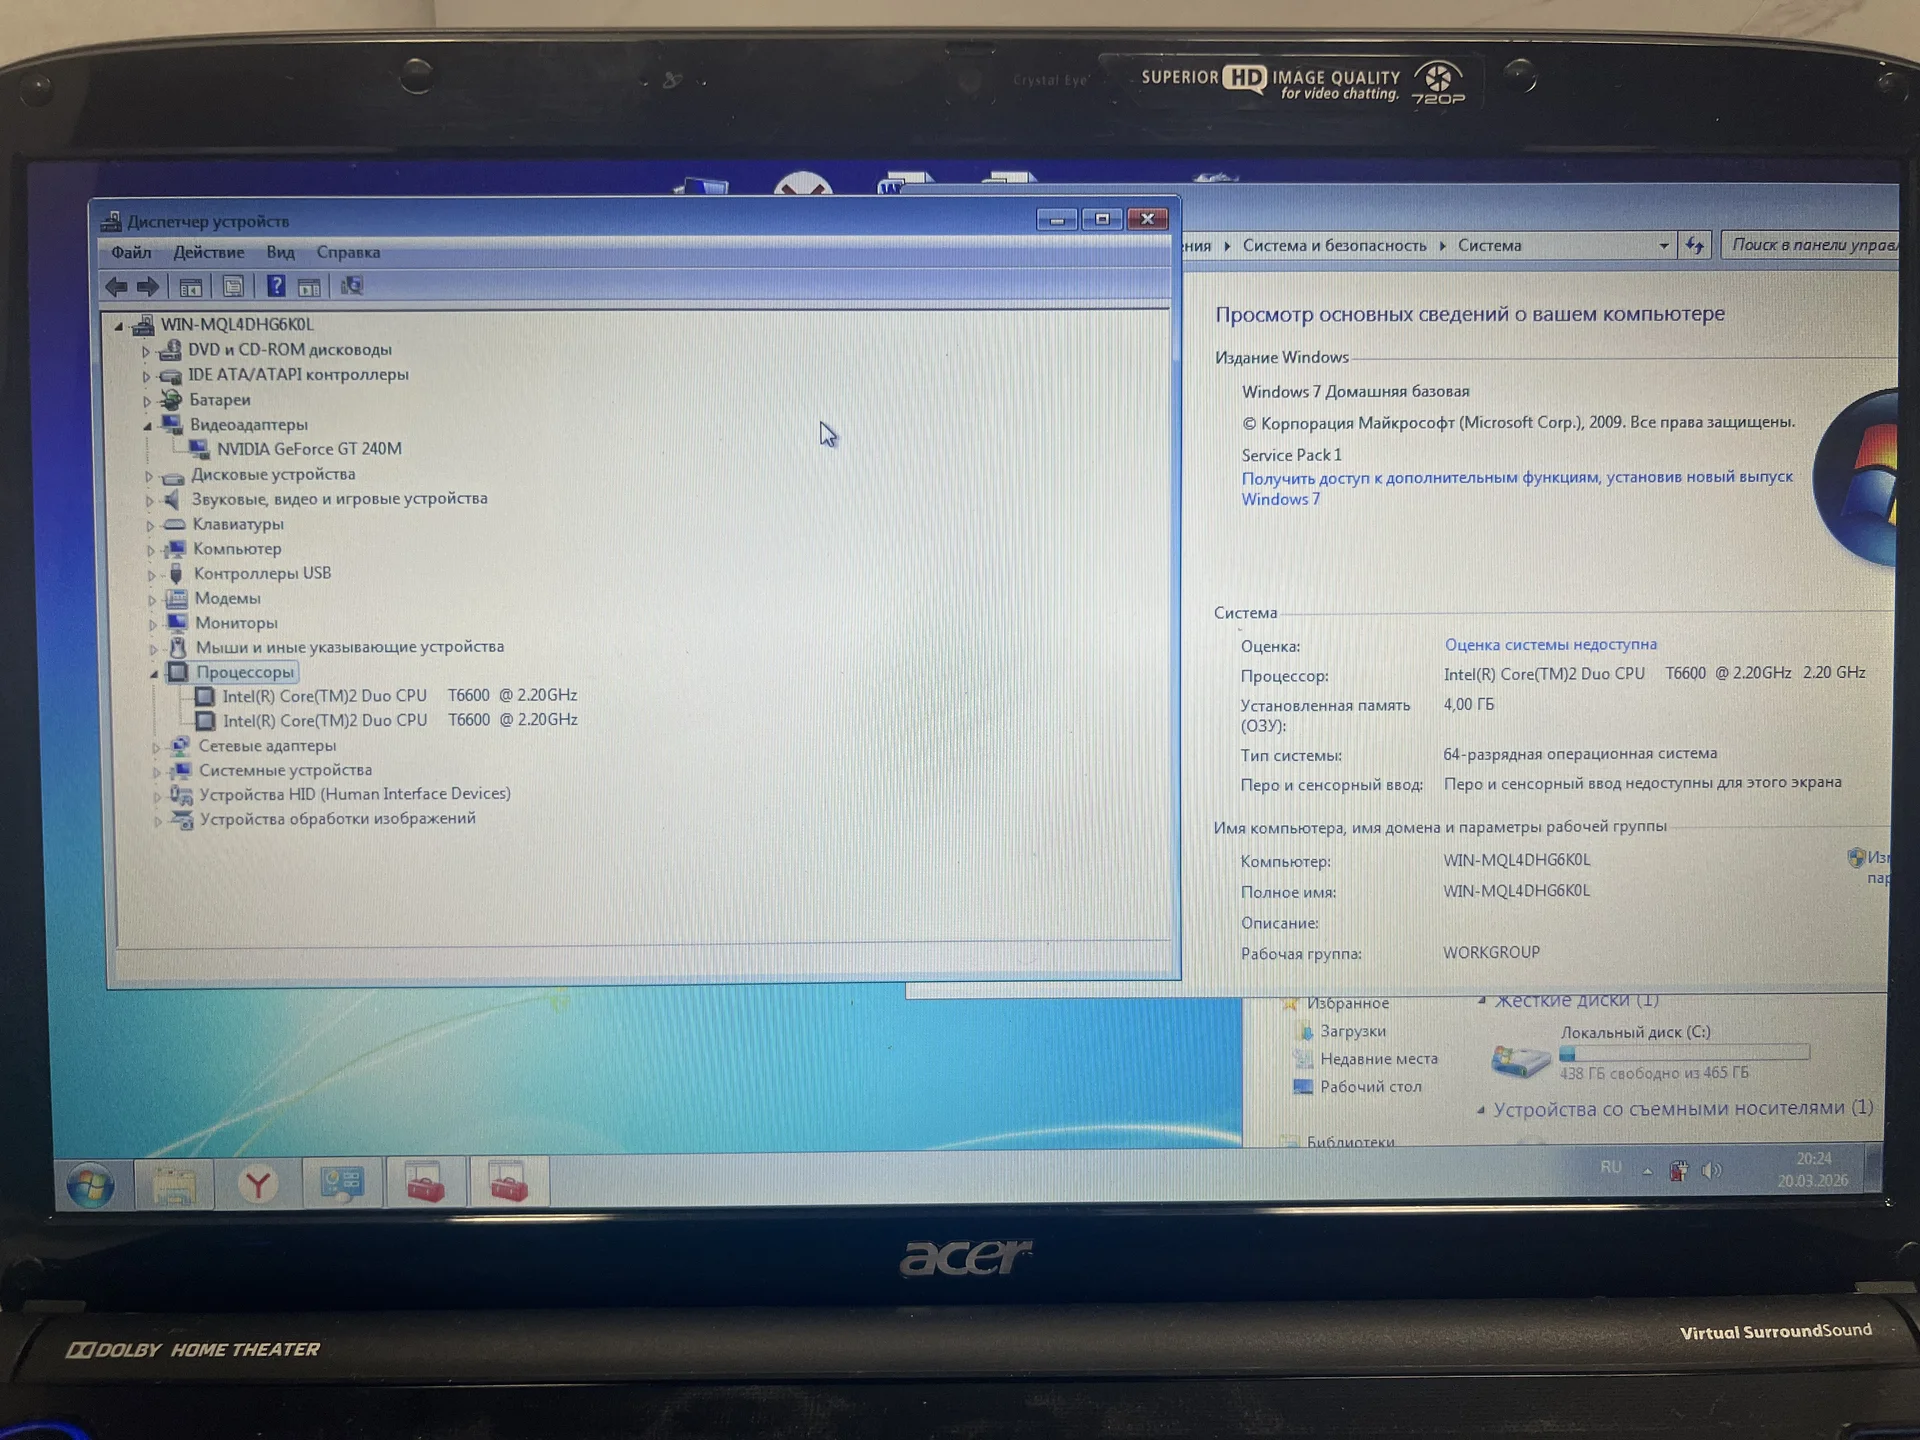Expand the Компьютер node
The height and width of the screenshot is (1440, 1920).
point(151,550)
